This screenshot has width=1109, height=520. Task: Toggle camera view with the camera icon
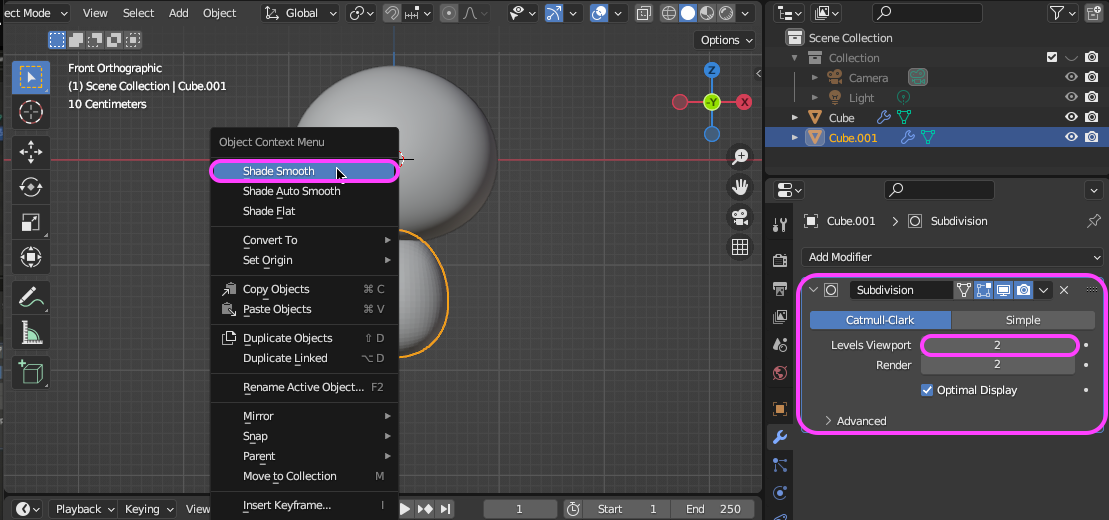pos(740,217)
